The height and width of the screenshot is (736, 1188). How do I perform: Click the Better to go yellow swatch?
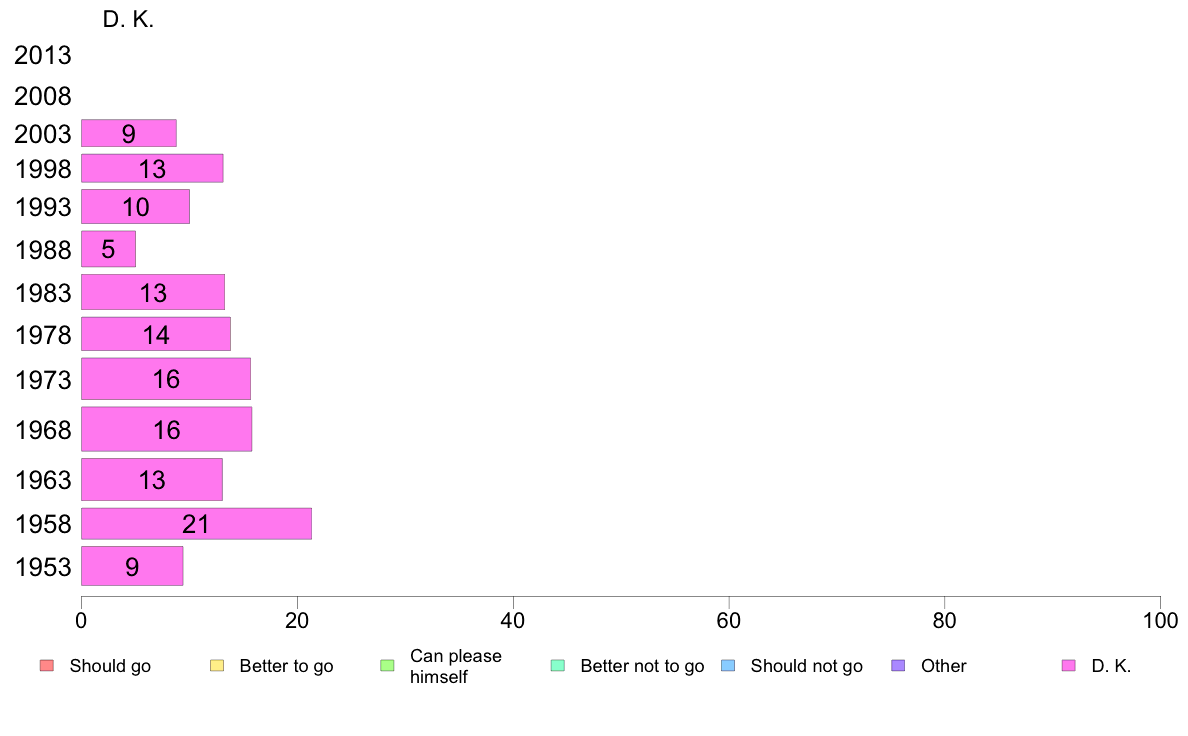point(217,666)
